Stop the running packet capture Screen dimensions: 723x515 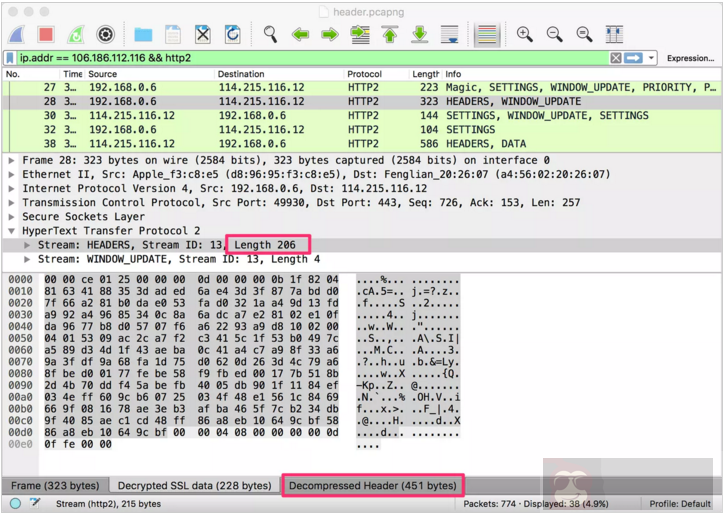pyautogui.click(x=46, y=35)
